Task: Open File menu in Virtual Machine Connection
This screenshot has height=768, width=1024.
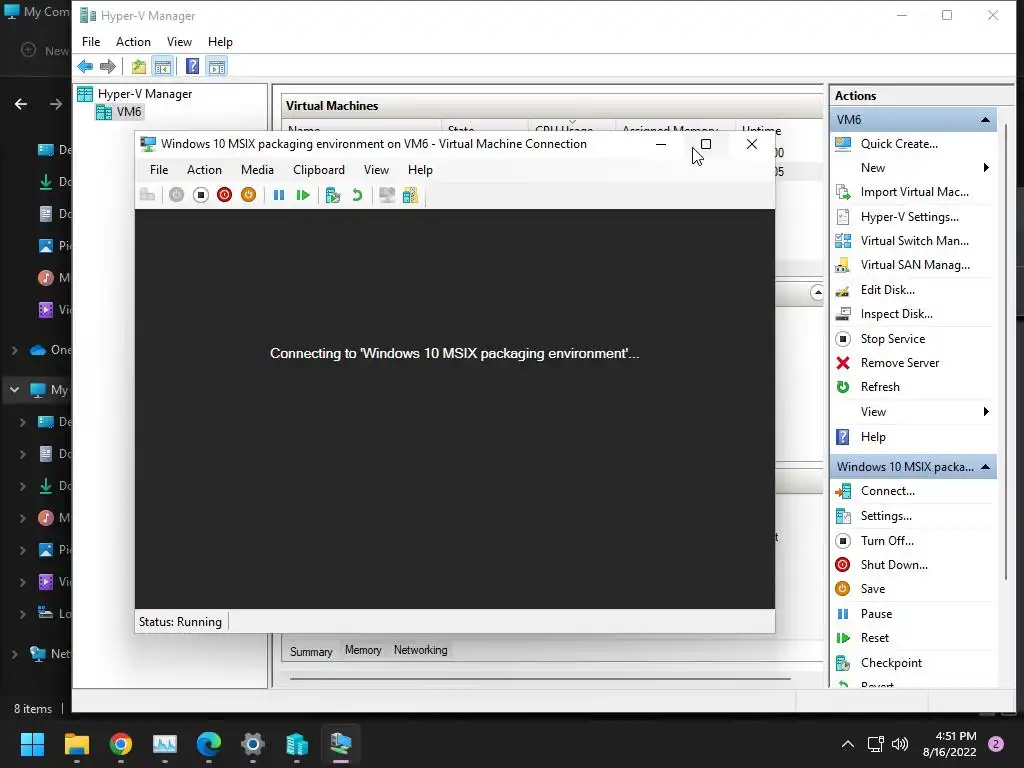Action: click(x=159, y=170)
